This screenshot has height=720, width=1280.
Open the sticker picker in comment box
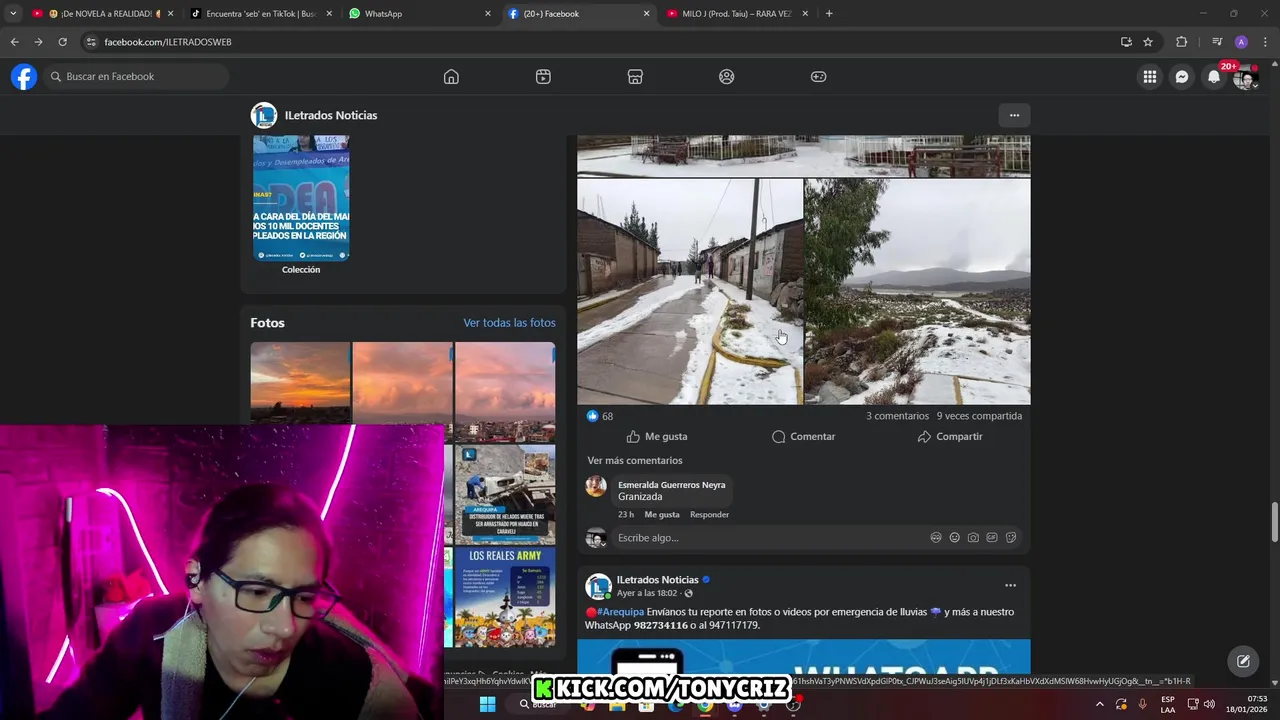(x=1011, y=538)
